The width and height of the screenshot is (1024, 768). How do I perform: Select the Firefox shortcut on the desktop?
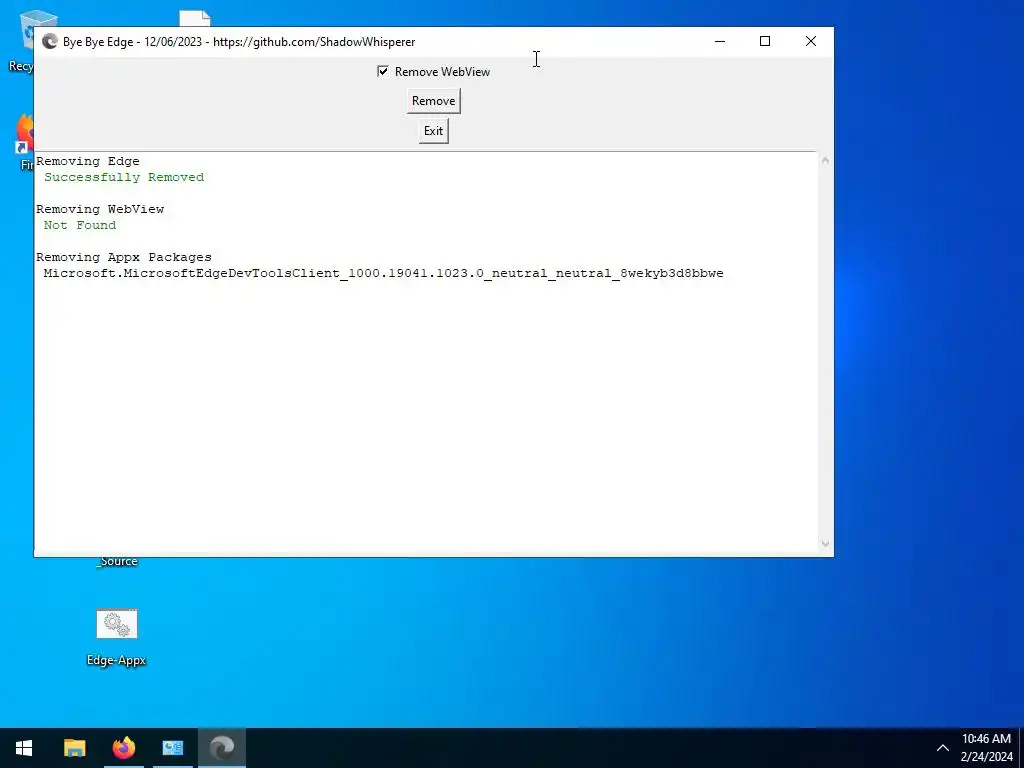pyautogui.click(x=25, y=142)
